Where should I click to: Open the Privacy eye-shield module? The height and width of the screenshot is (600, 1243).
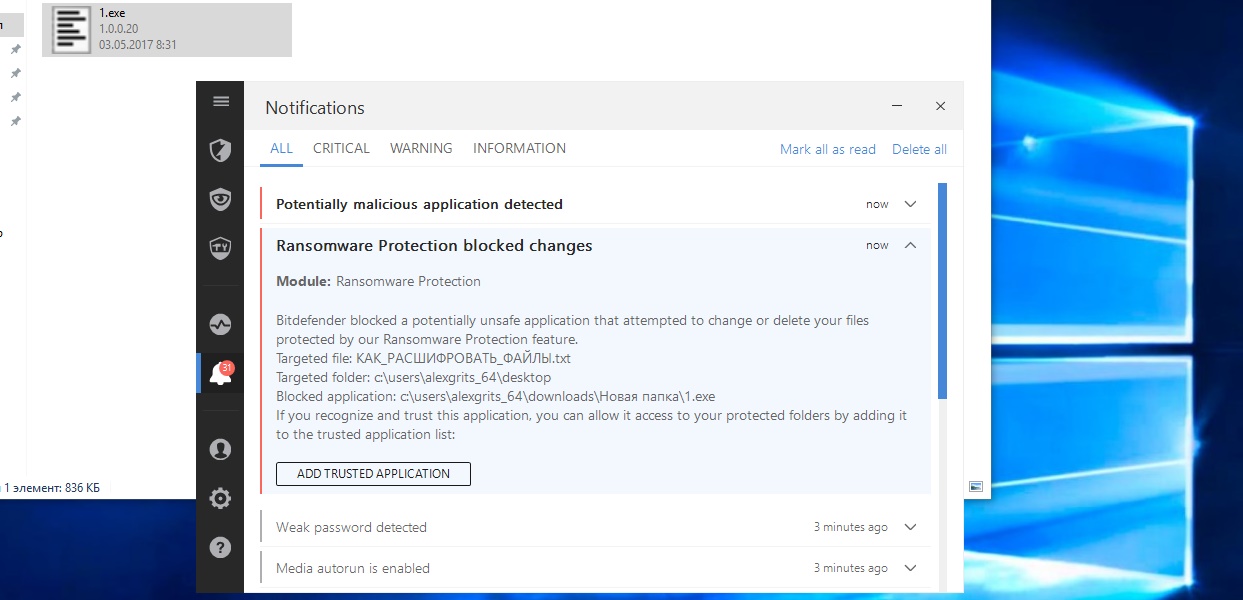pos(220,199)
